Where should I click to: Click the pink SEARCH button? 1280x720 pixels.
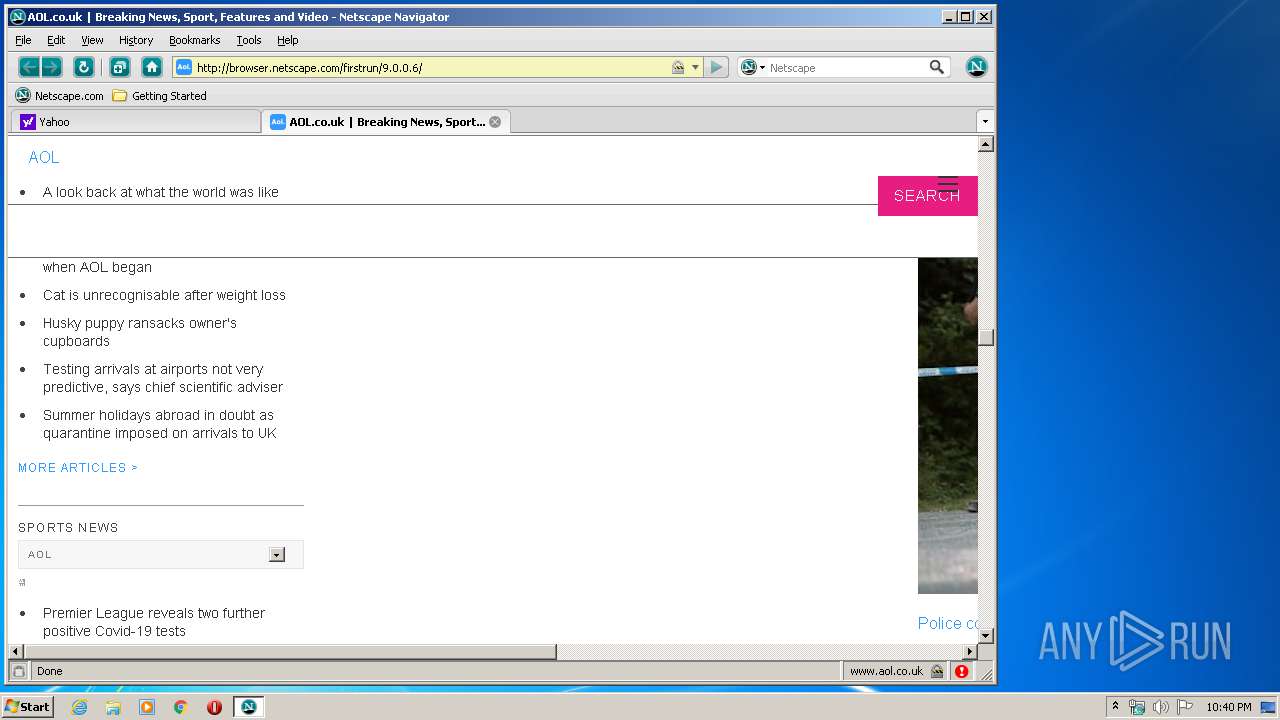[927, 196]
